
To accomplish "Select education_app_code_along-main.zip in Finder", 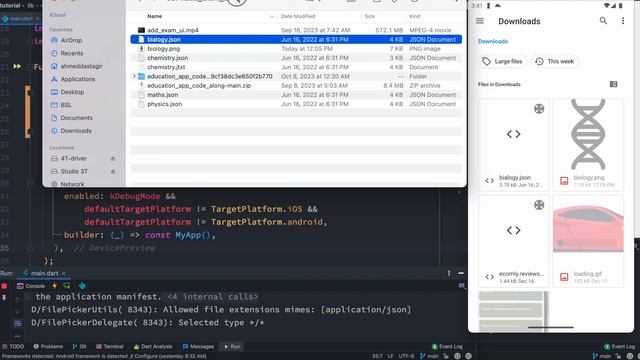I will click(x=296, y=85).
